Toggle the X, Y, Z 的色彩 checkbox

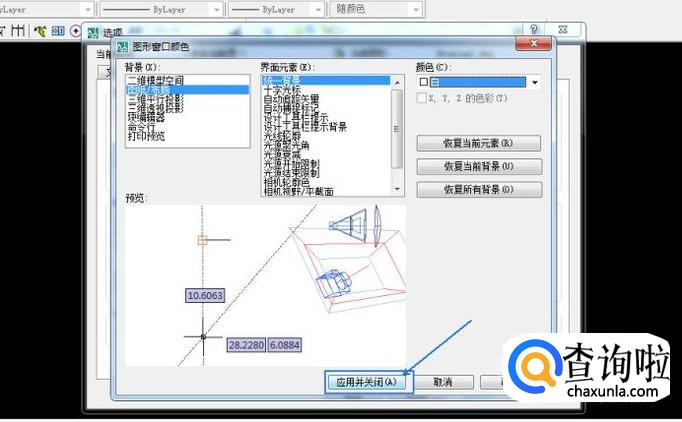pos(421,98)
